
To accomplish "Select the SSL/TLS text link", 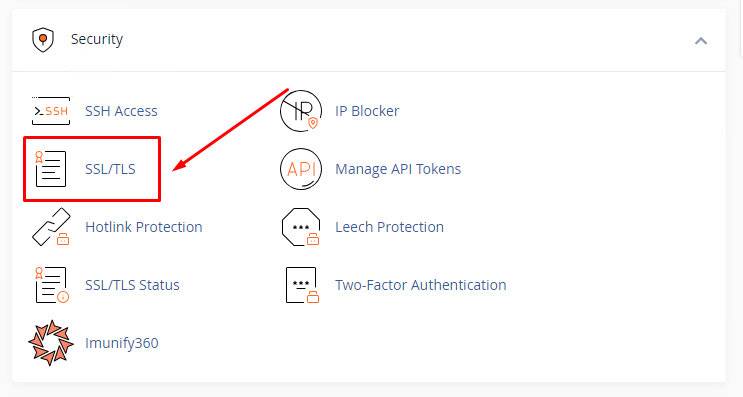I will coord(110,169).
